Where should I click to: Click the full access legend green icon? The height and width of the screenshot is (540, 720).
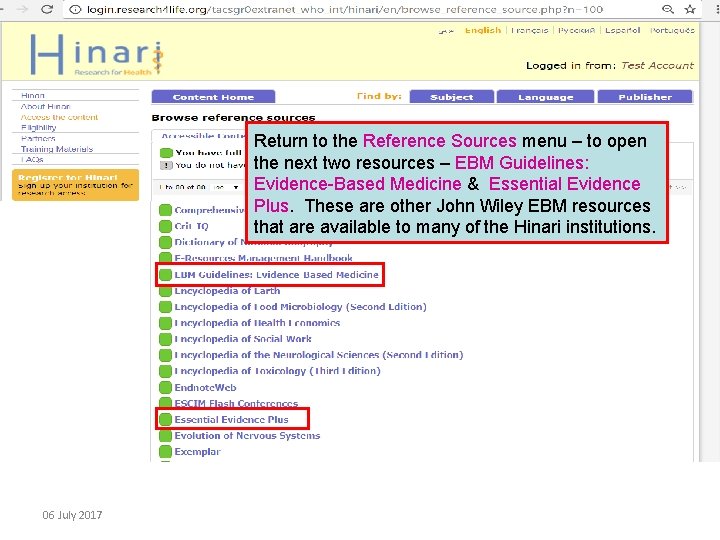pyautogui.click(x=166, y=152)
